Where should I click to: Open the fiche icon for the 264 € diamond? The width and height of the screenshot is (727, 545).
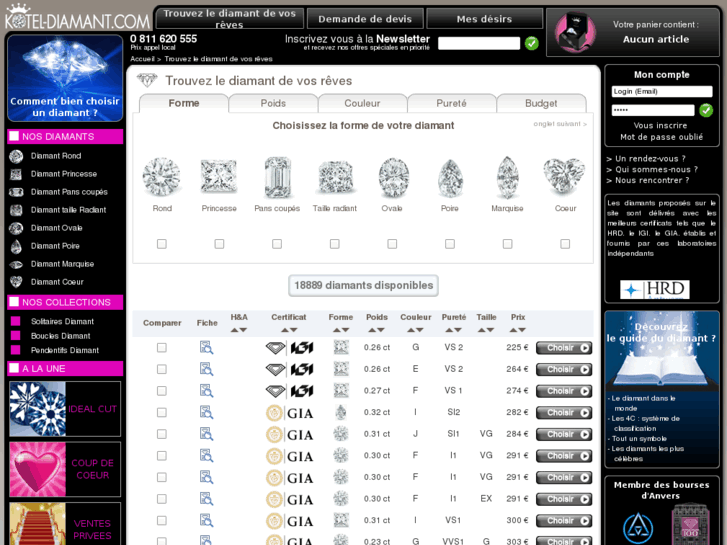tap(206, 369)
